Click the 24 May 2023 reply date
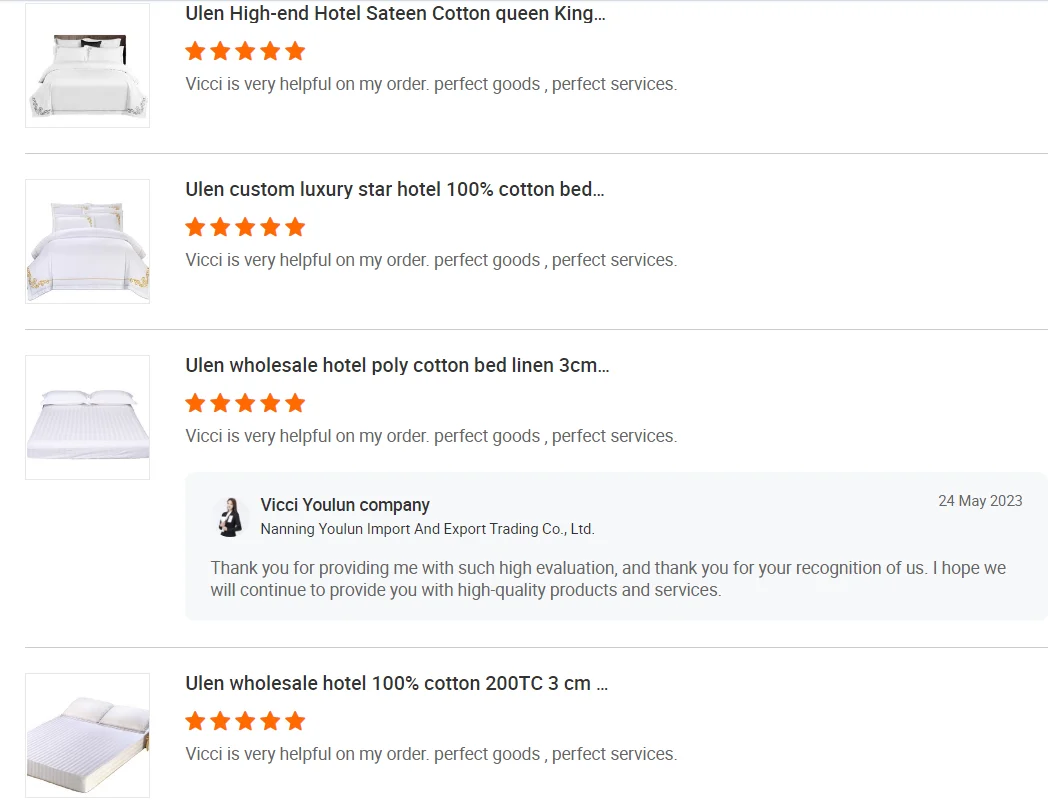 click(980, 501)
